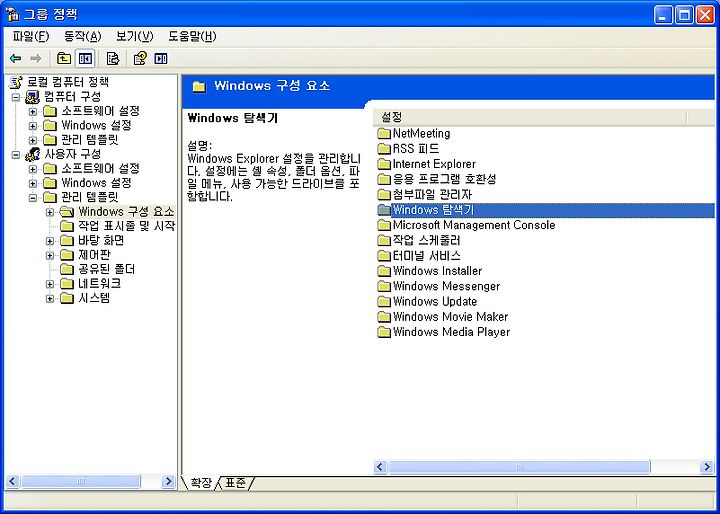The height and width of the screenshot is (514, 720).
Task: Click the Microsoft Management Console folder icon
Action: pyautogui.click(x=384, y=225)
